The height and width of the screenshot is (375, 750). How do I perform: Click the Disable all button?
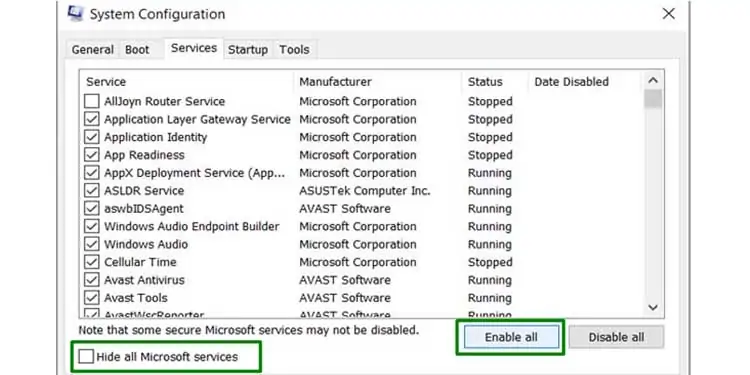point(616,337)
